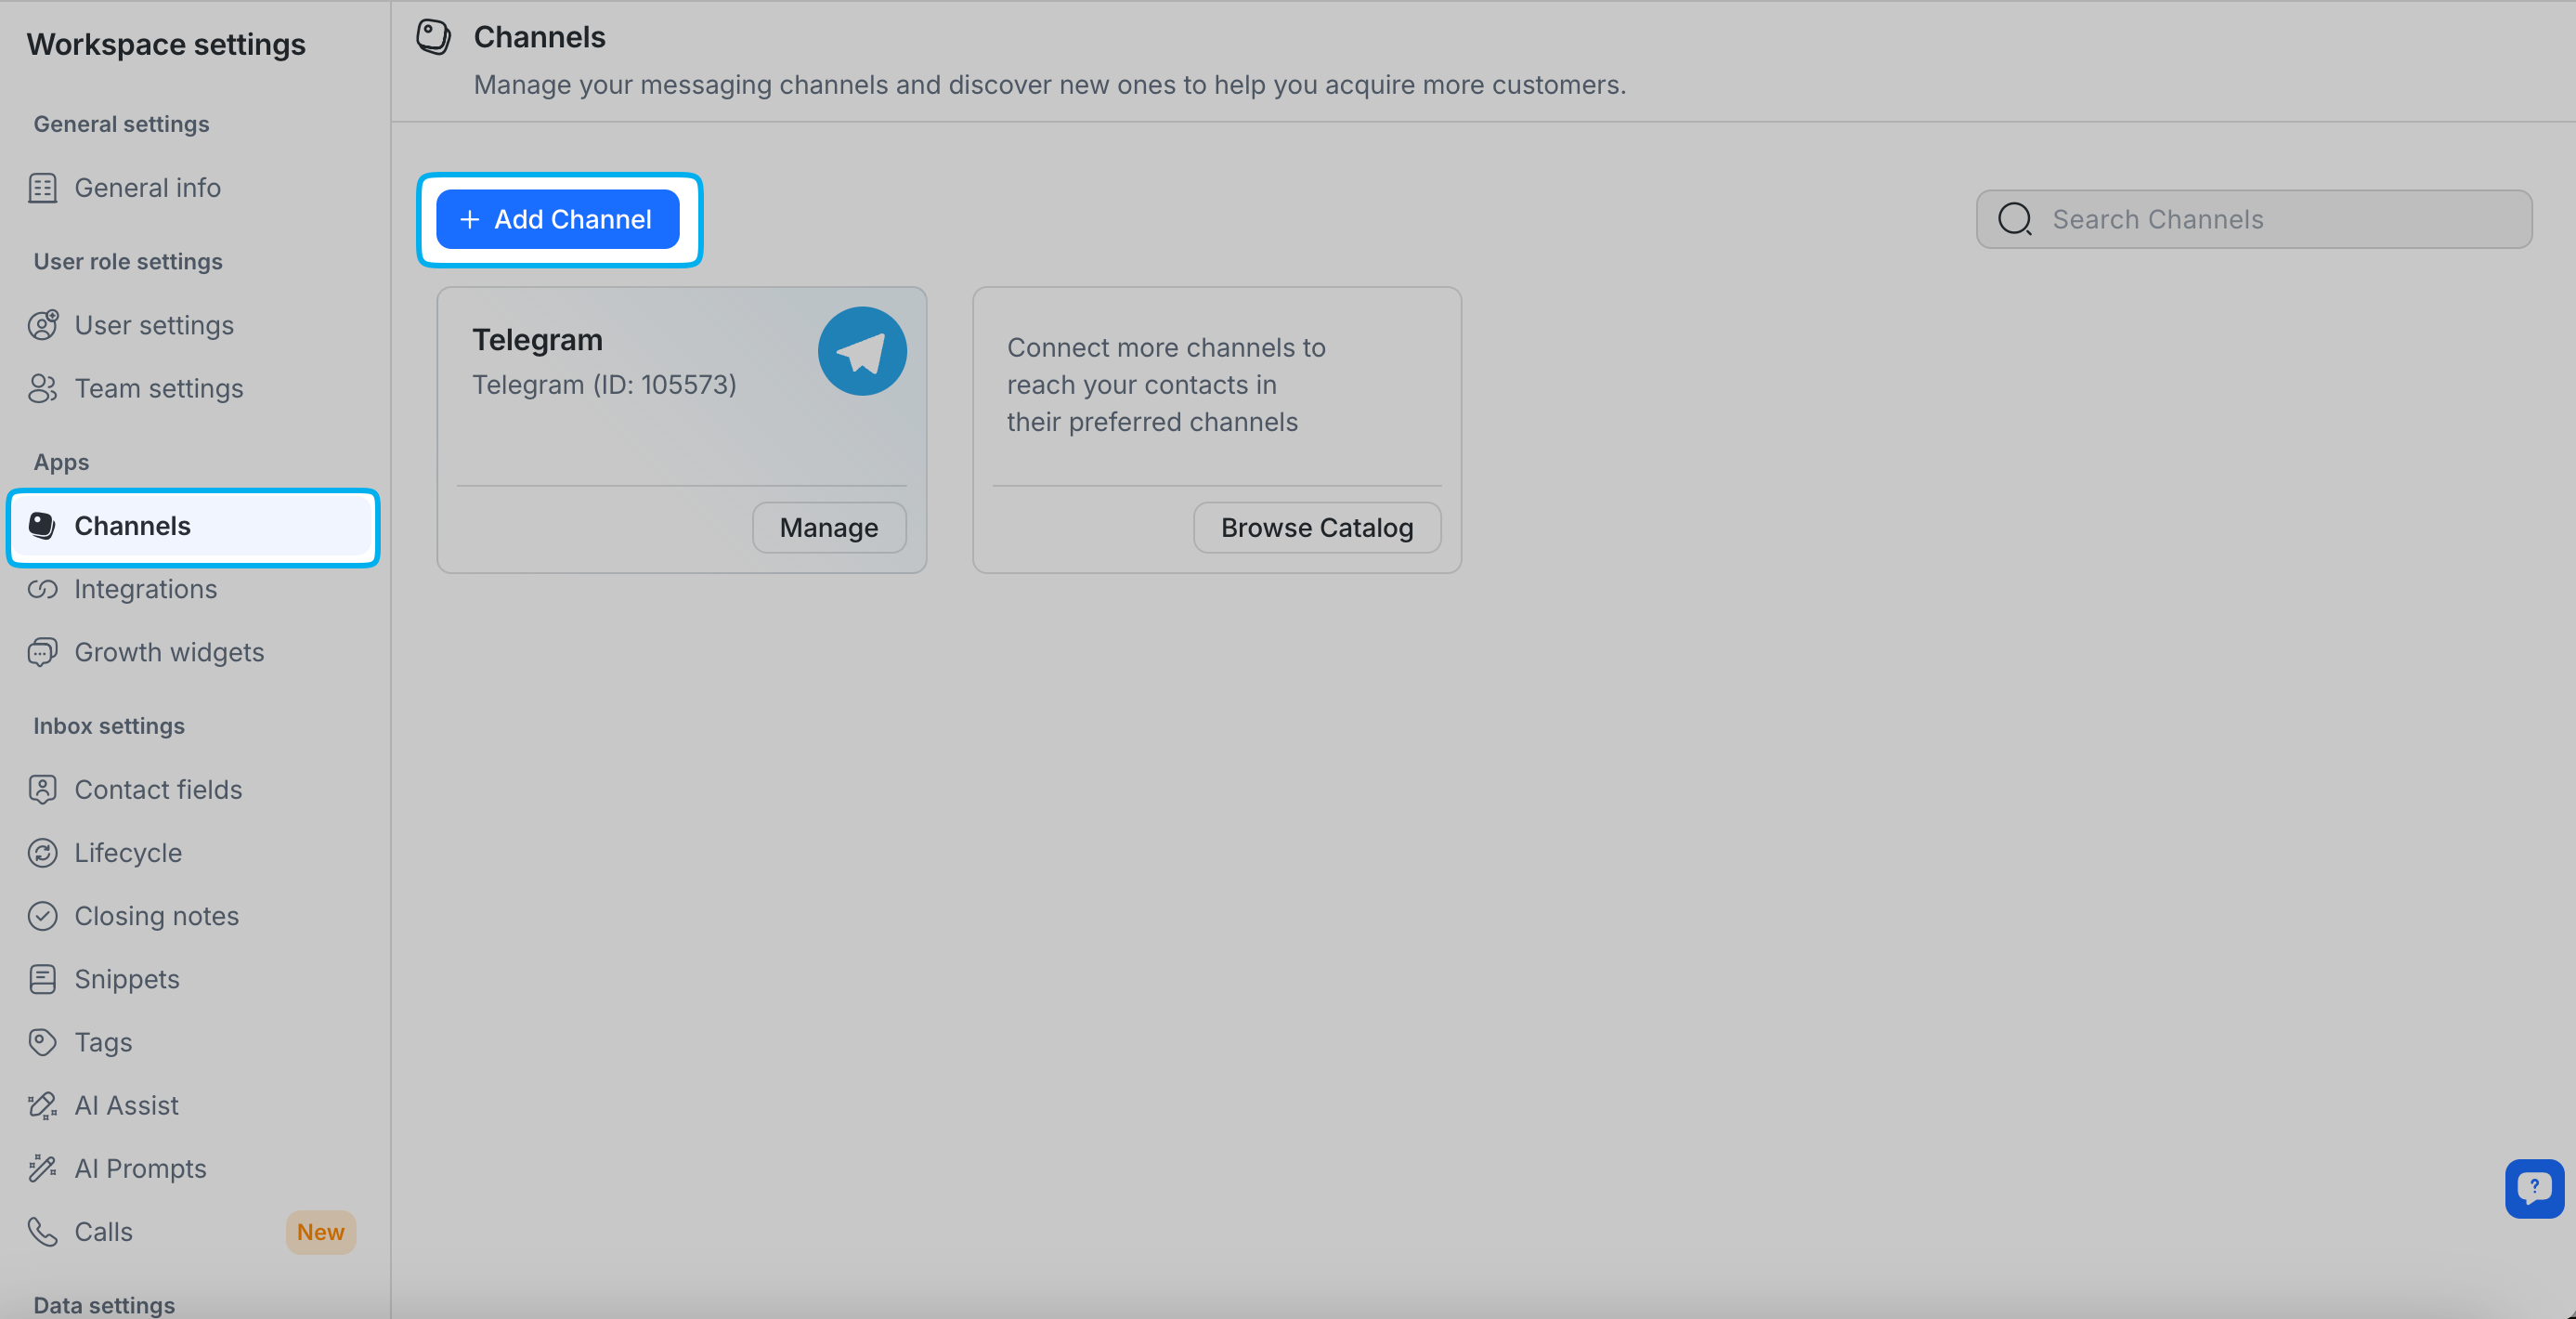Image resolution: width=2576 pixels, height=1319 pixels.
Task: Click the AI Prompts wand icon
Action: click(x=42, y=1169)
